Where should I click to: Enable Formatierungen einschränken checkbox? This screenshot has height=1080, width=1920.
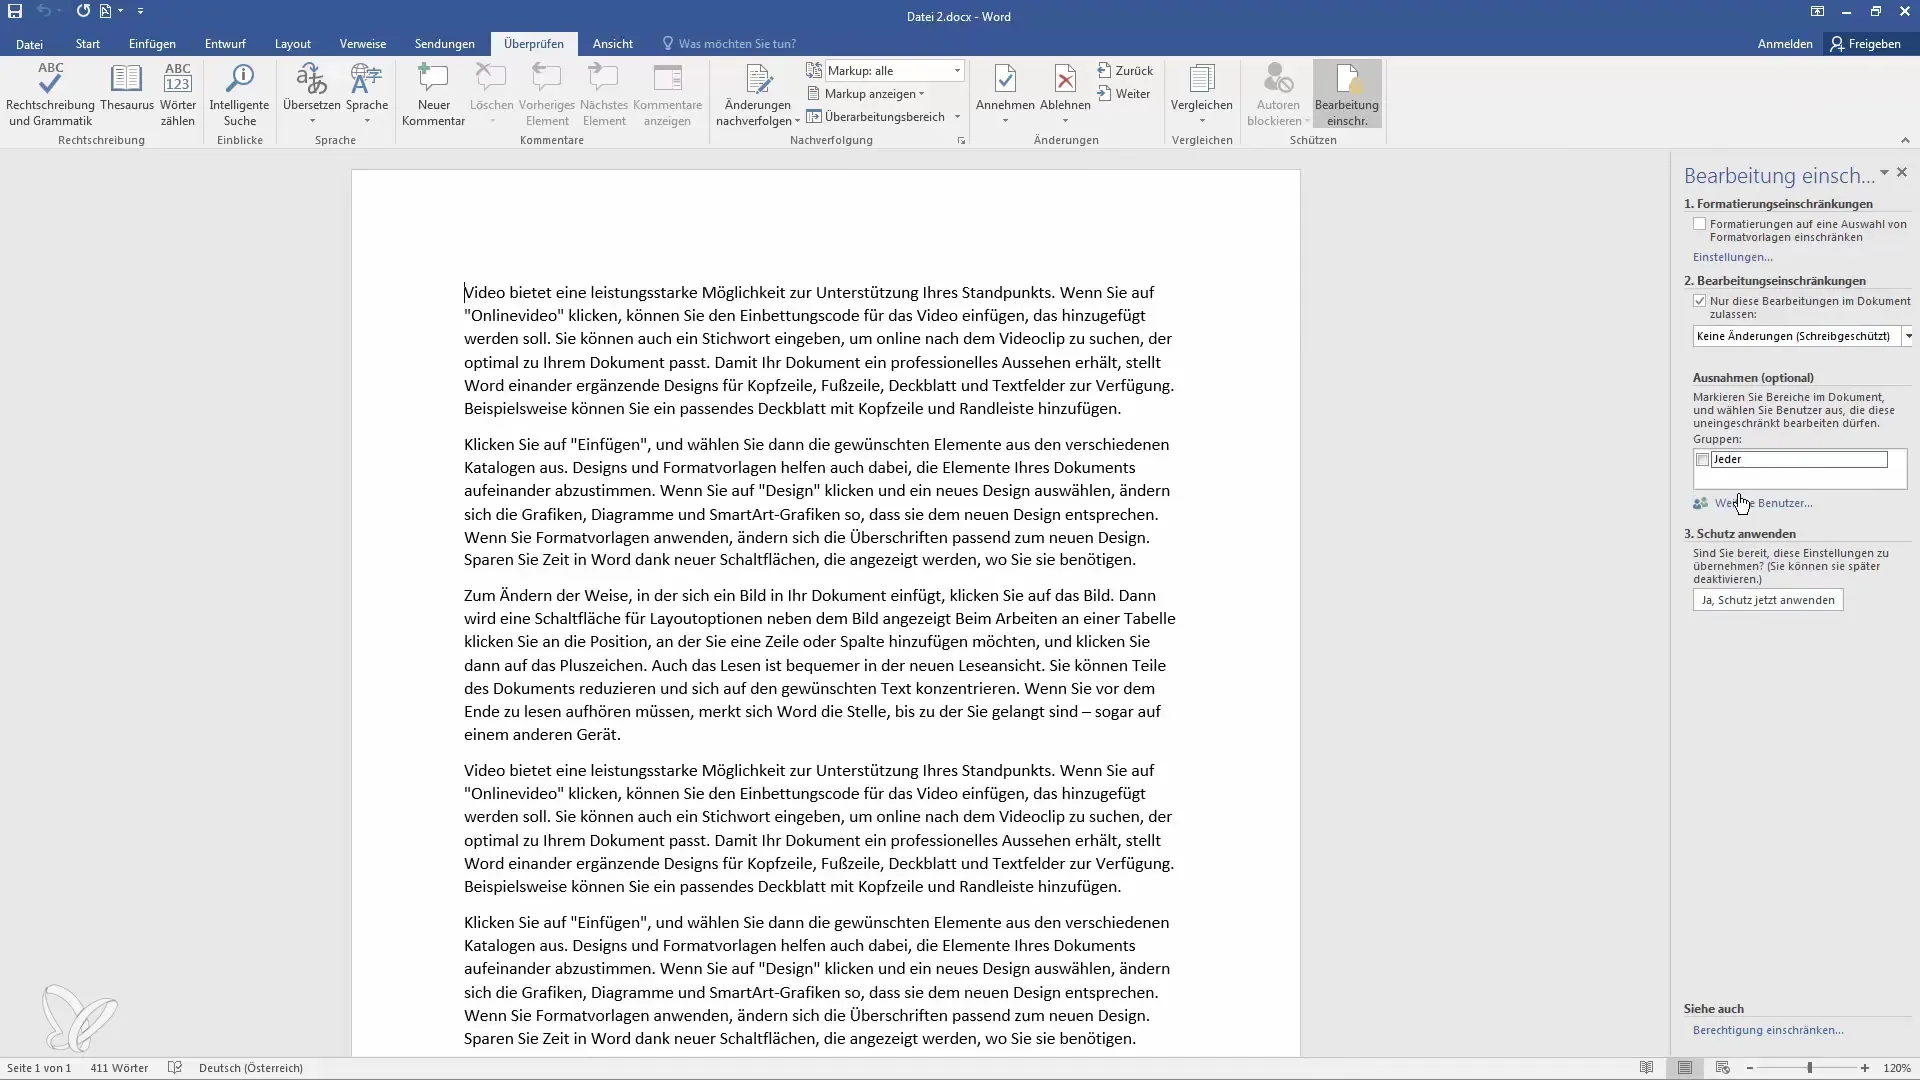point(1699,224)
